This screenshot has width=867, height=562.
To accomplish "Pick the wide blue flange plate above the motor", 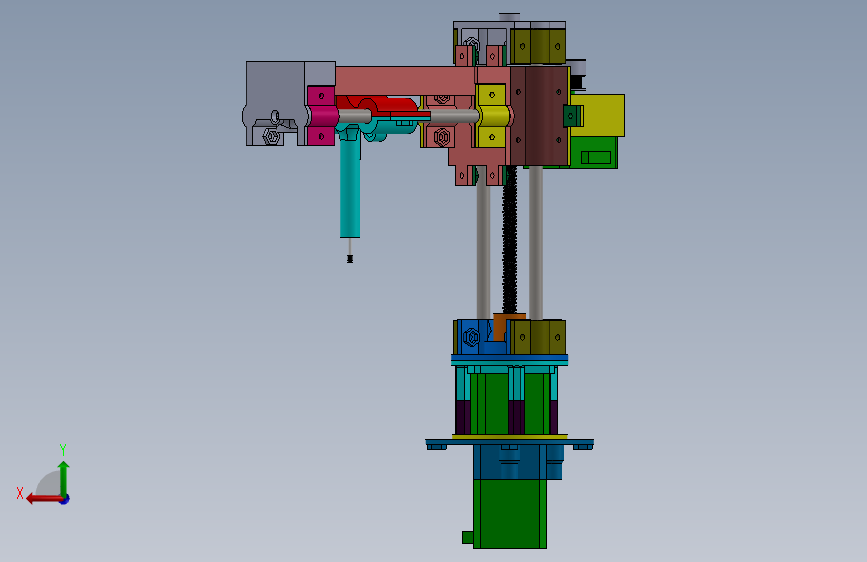I will [x=509, y=444].
